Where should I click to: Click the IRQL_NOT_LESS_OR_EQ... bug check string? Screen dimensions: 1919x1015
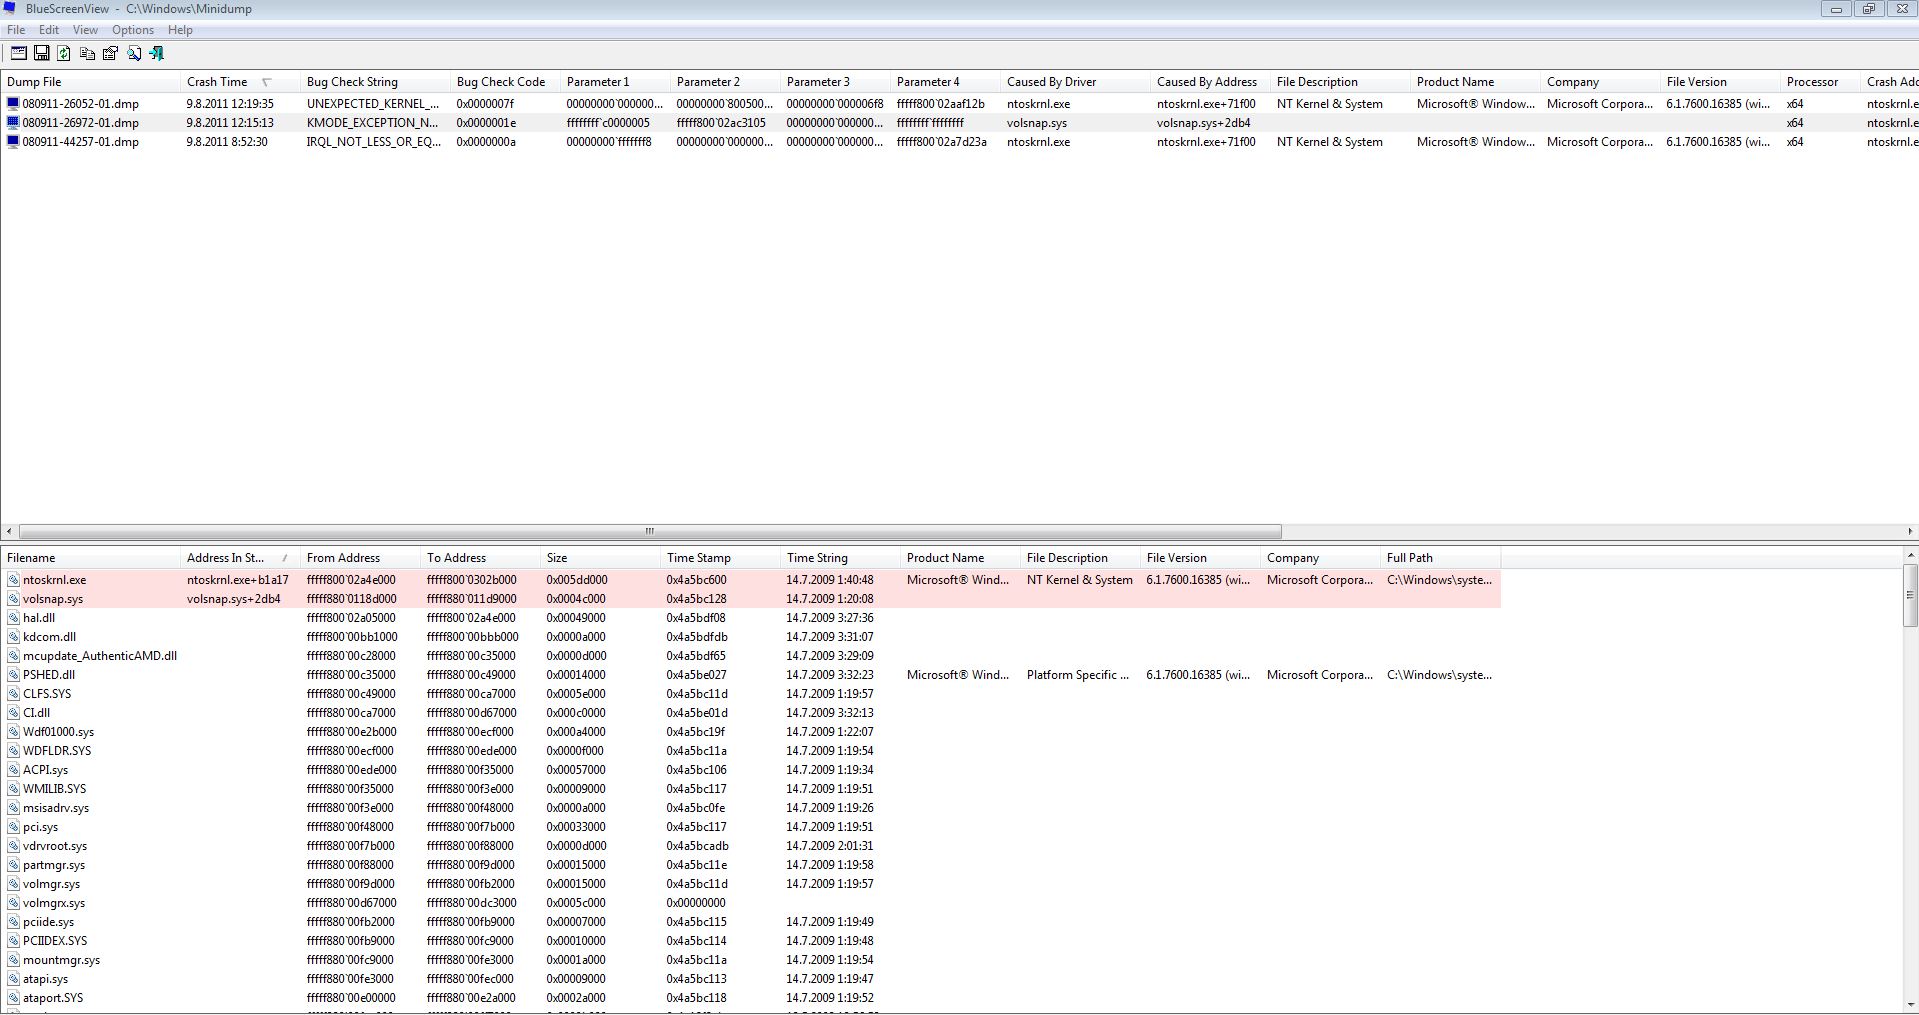pos(374,141)
